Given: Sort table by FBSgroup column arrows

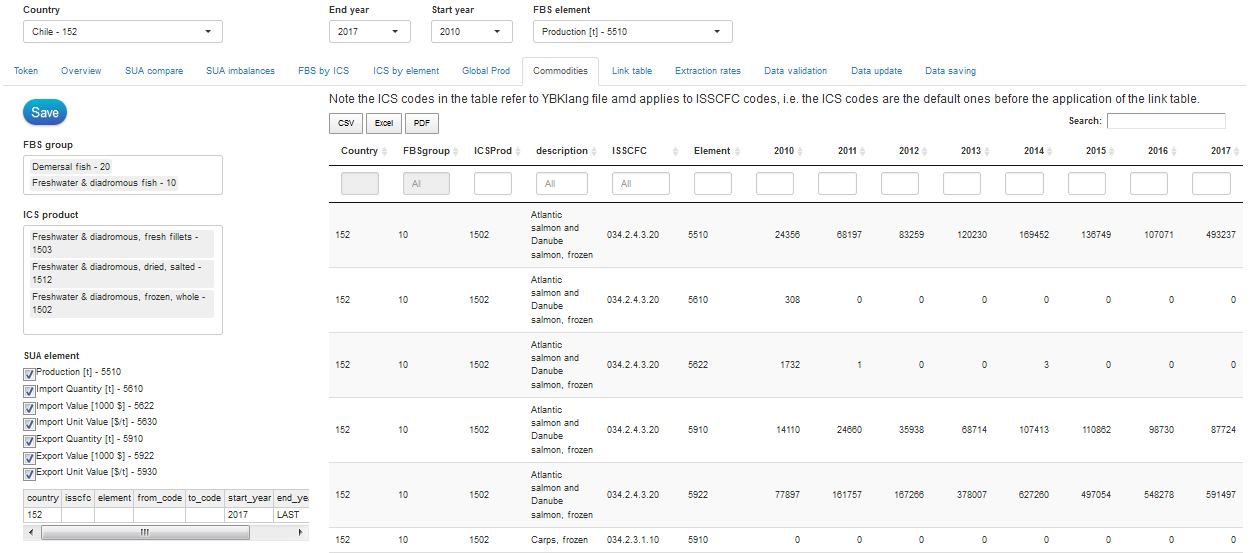Looking at the screenshot, I should [x=456, y=151].
